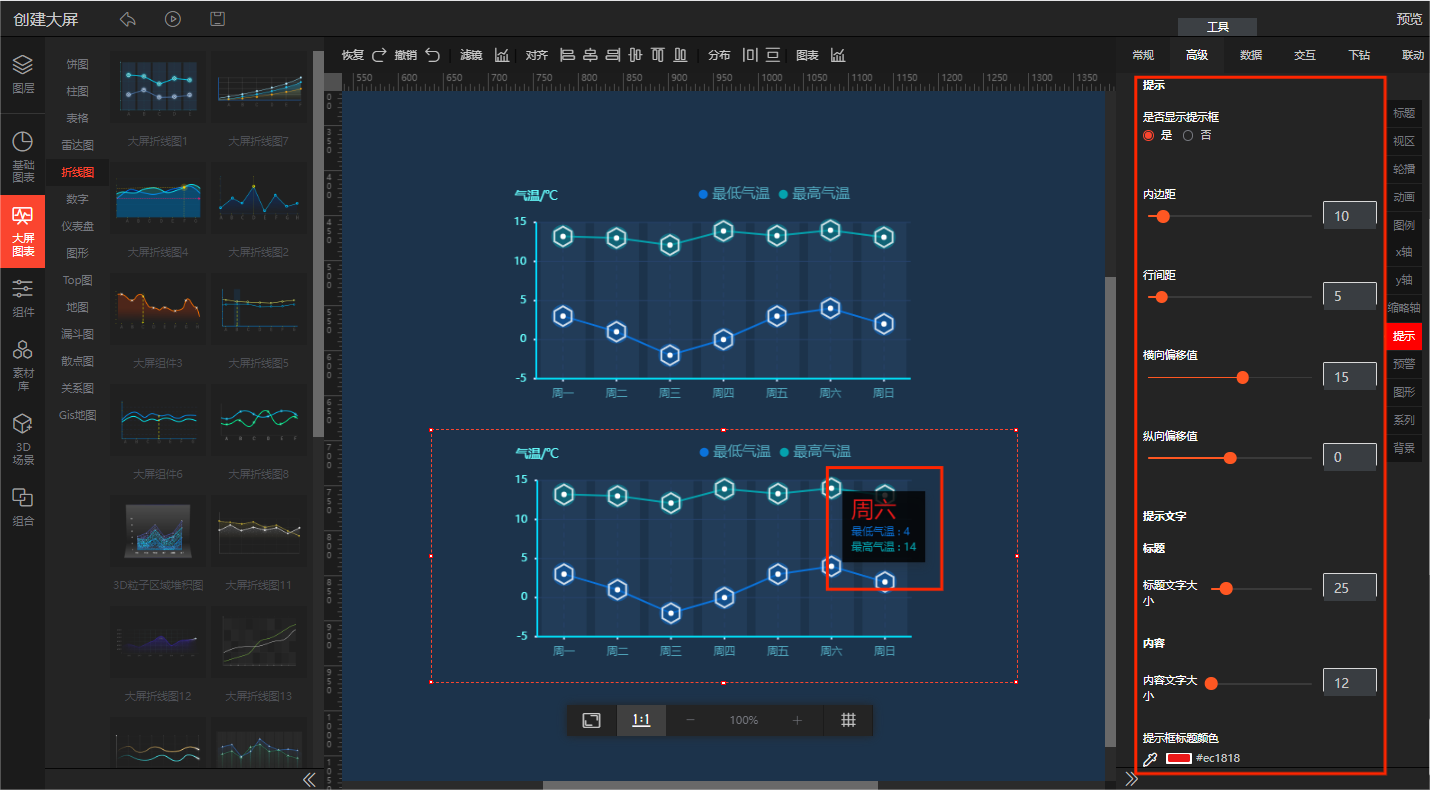Click the red #ec1818 color swatch
Viewport: 1430px width, 790px height.
[1178, 759]
